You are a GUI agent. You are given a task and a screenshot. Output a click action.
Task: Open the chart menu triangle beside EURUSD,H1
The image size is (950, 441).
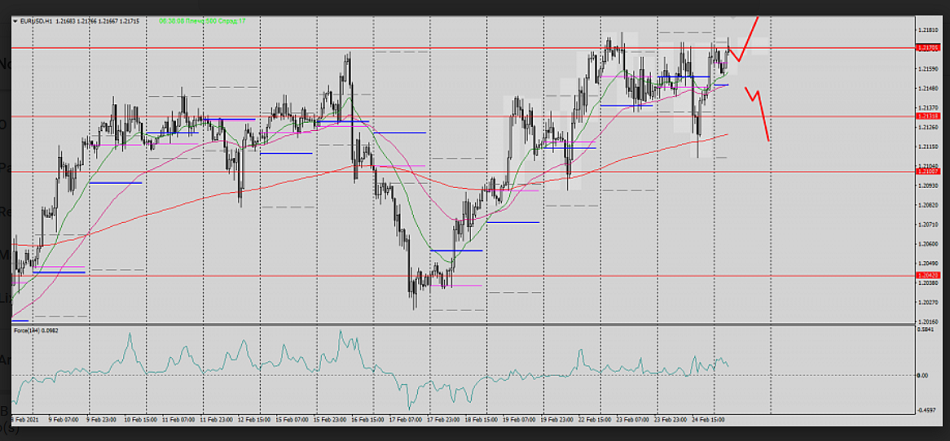[x=14, y=21]
